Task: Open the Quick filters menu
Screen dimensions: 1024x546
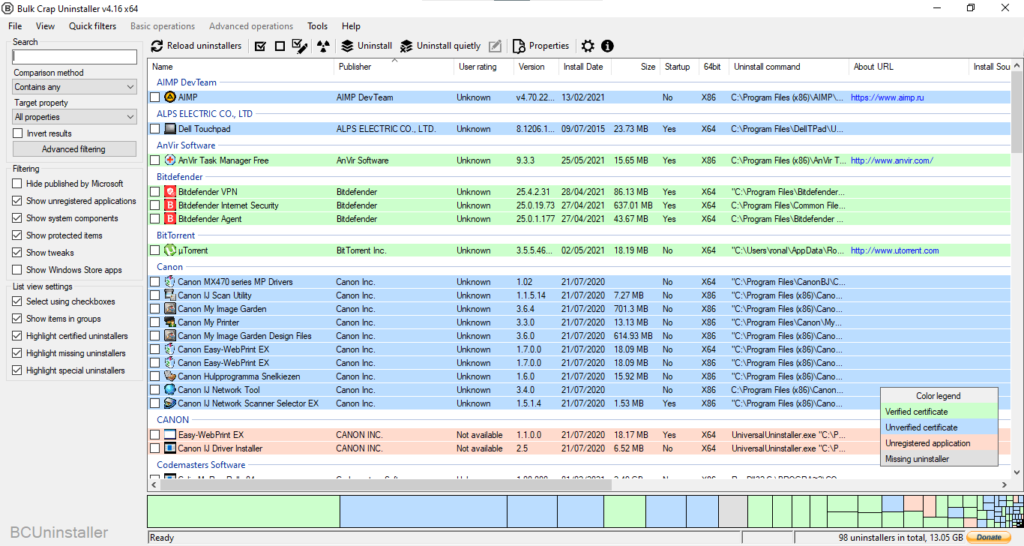Action: coord(93,26)
